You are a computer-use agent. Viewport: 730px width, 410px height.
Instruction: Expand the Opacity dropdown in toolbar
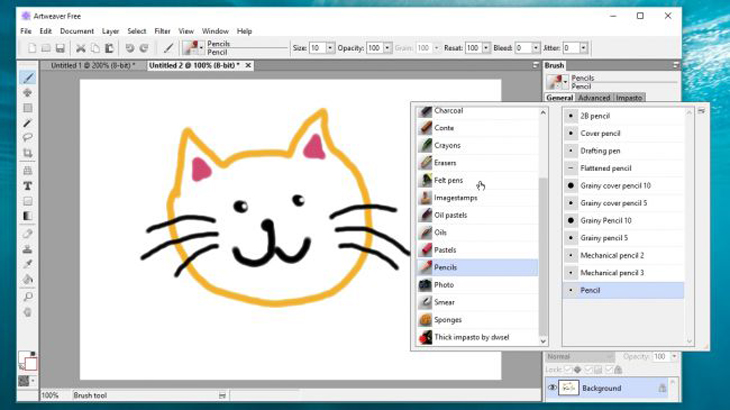[387, 48]
